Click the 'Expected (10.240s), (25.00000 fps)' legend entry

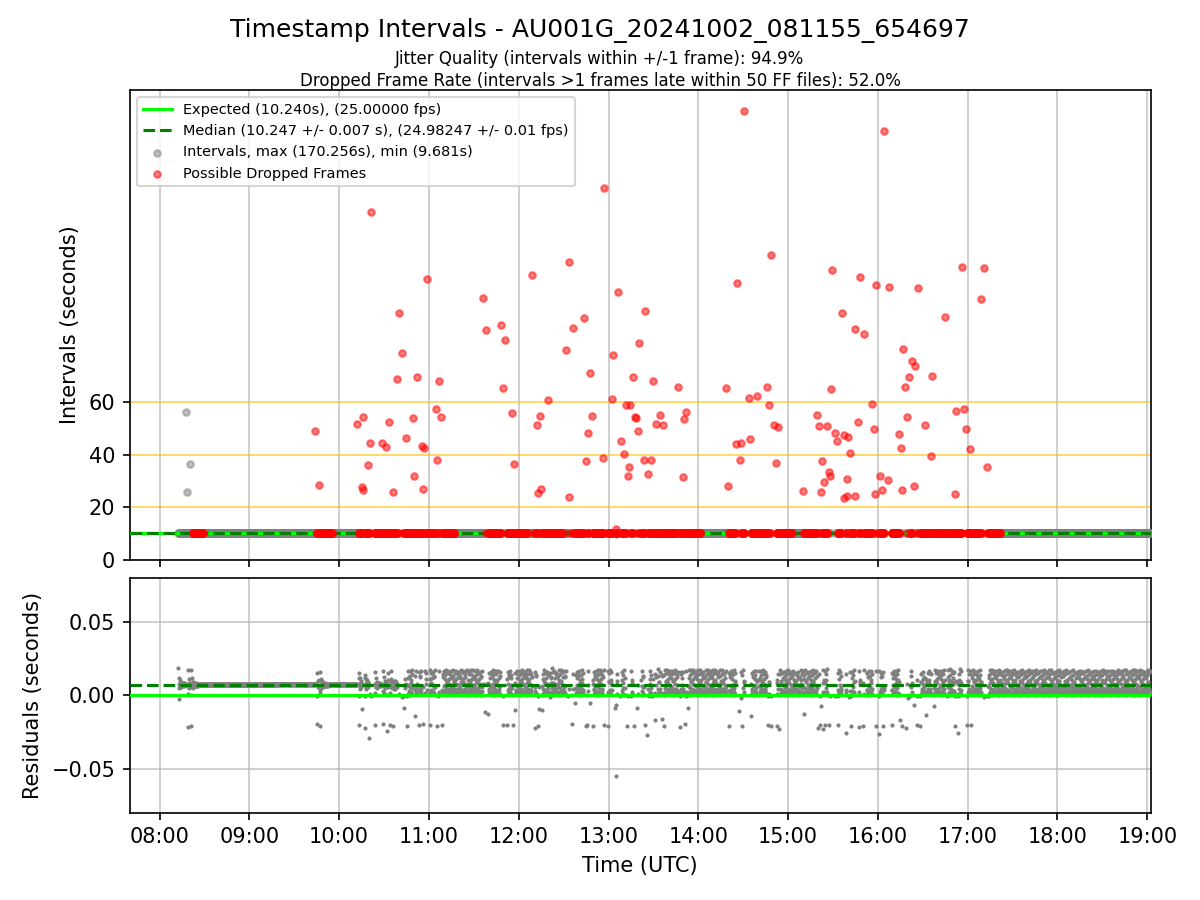[311, 109]
